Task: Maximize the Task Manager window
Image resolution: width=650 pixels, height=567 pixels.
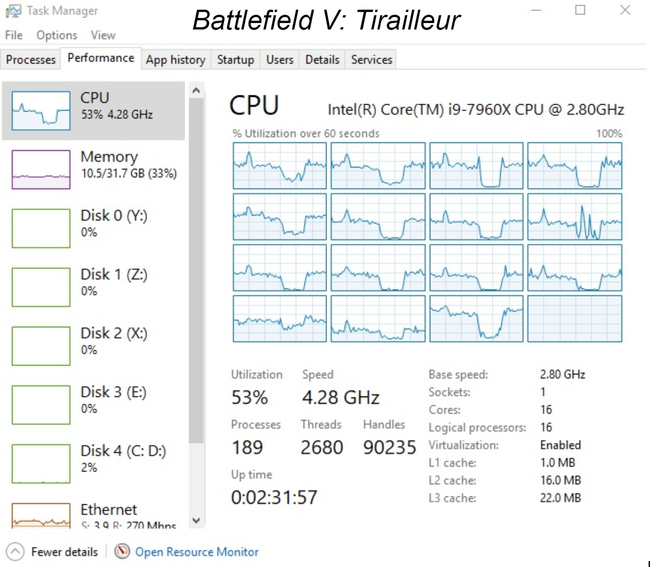Action: point(580,10)
